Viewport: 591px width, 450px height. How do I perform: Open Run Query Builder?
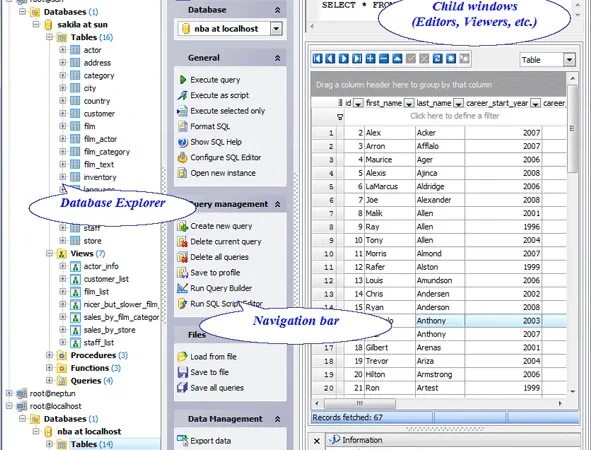pyautogui.click(x=221, y=288)
